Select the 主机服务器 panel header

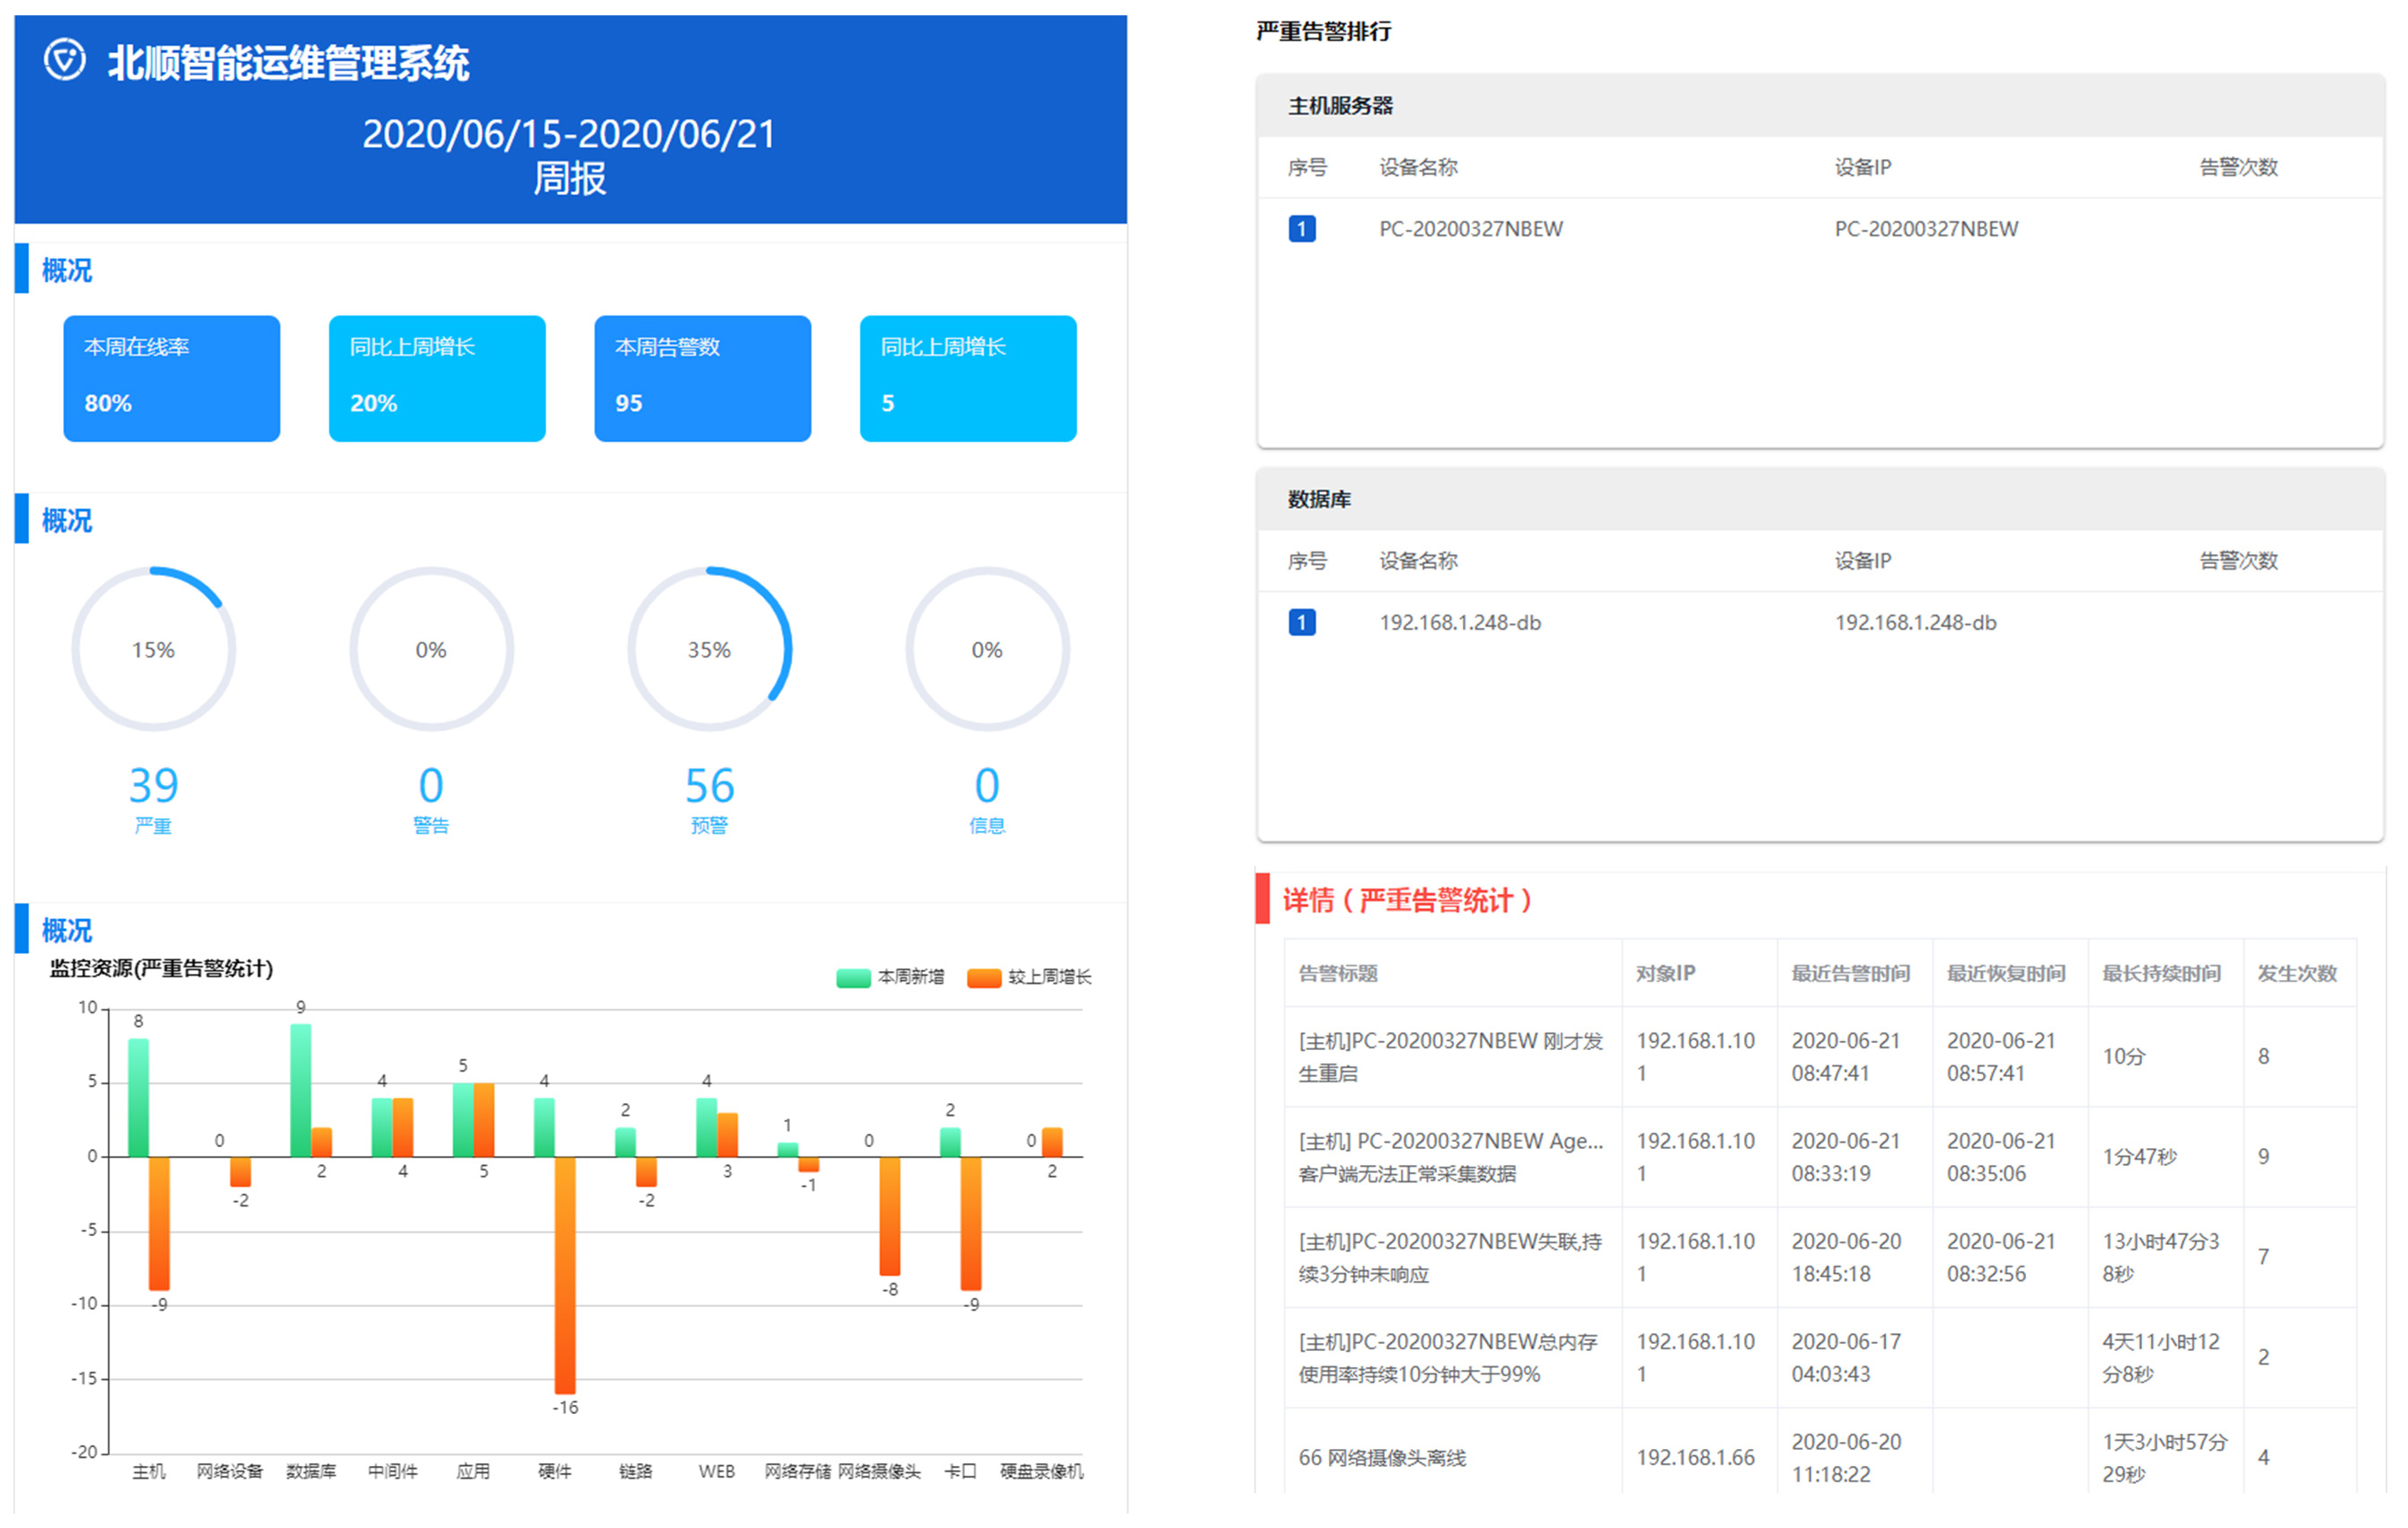(x=1340, y=106)
